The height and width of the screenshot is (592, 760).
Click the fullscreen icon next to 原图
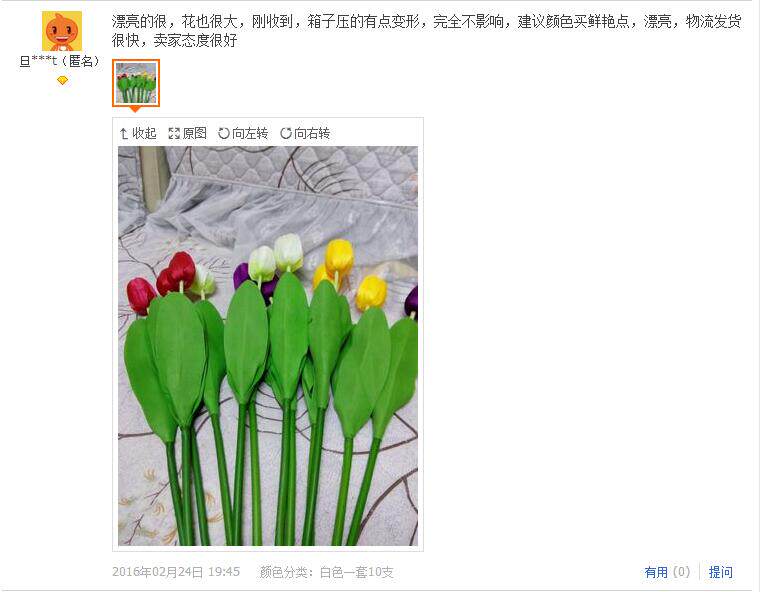174,133
